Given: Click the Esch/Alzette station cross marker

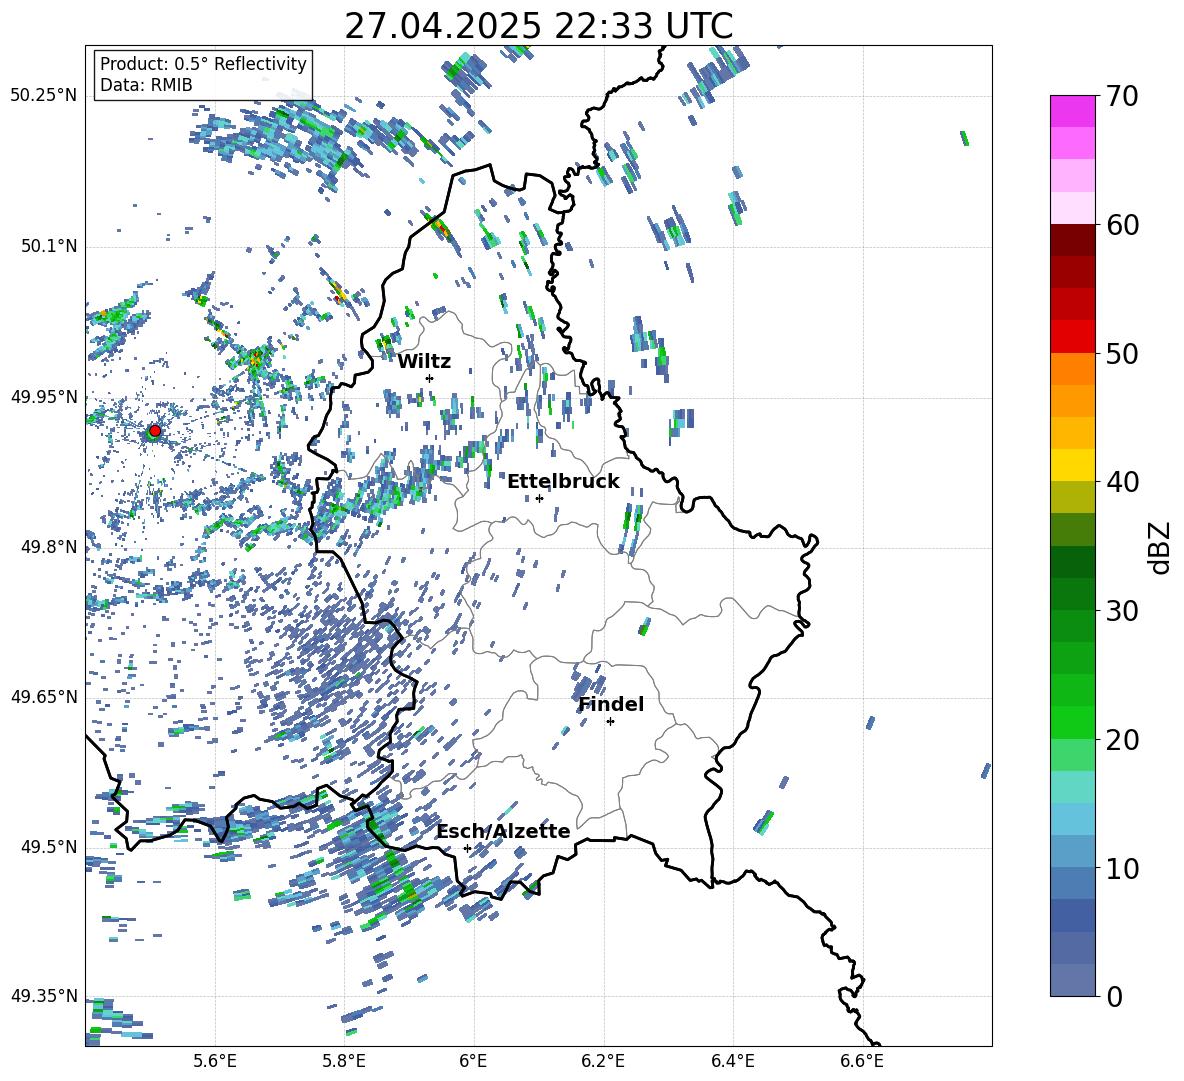Looking at the screenshot, I should pyautogui.click(x=467, y=848).
